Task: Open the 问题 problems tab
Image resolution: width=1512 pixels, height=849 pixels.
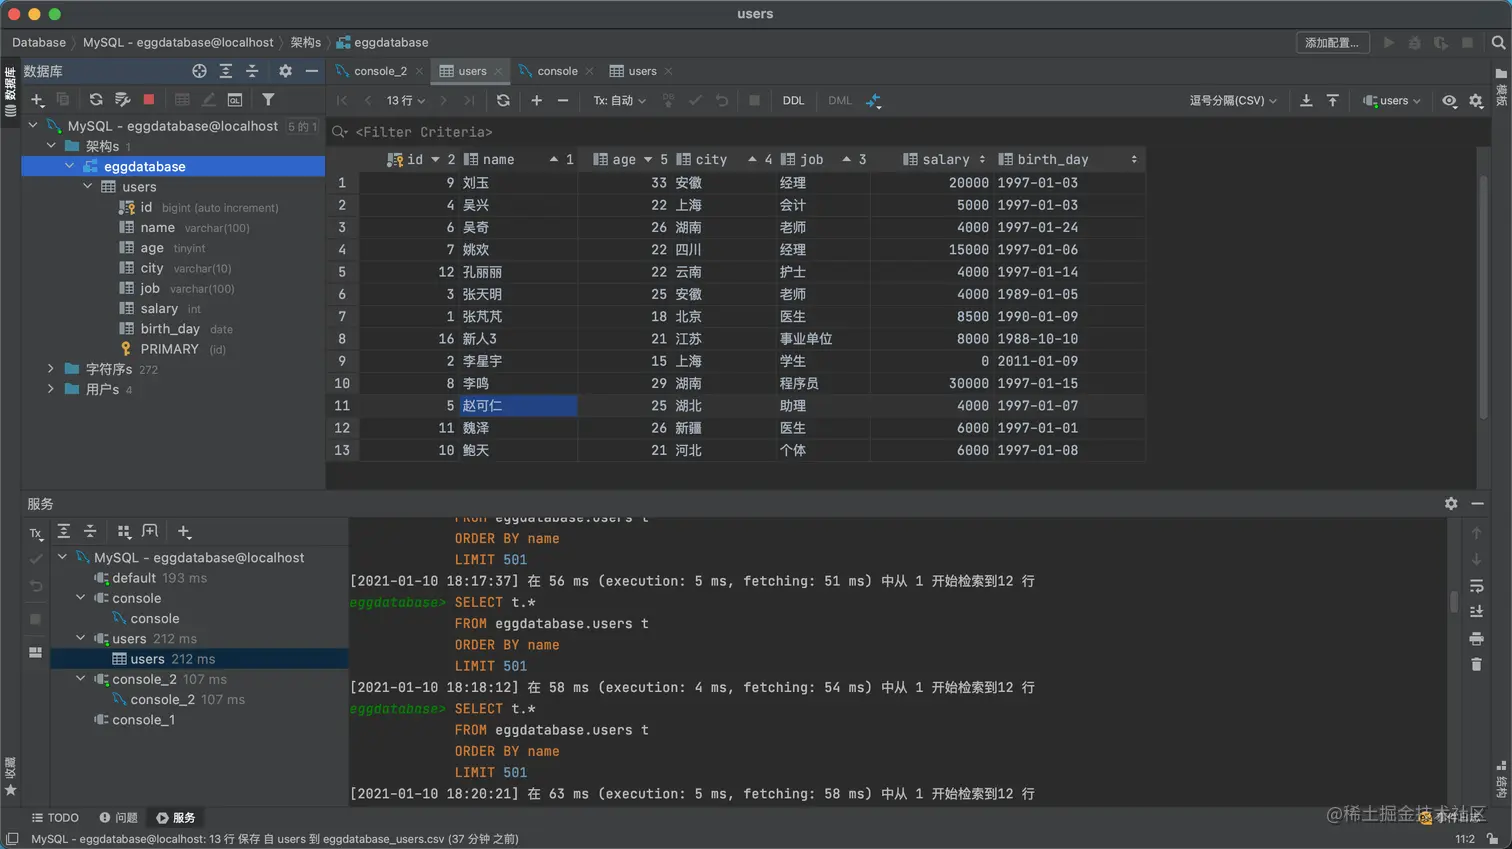Action: 118,818
